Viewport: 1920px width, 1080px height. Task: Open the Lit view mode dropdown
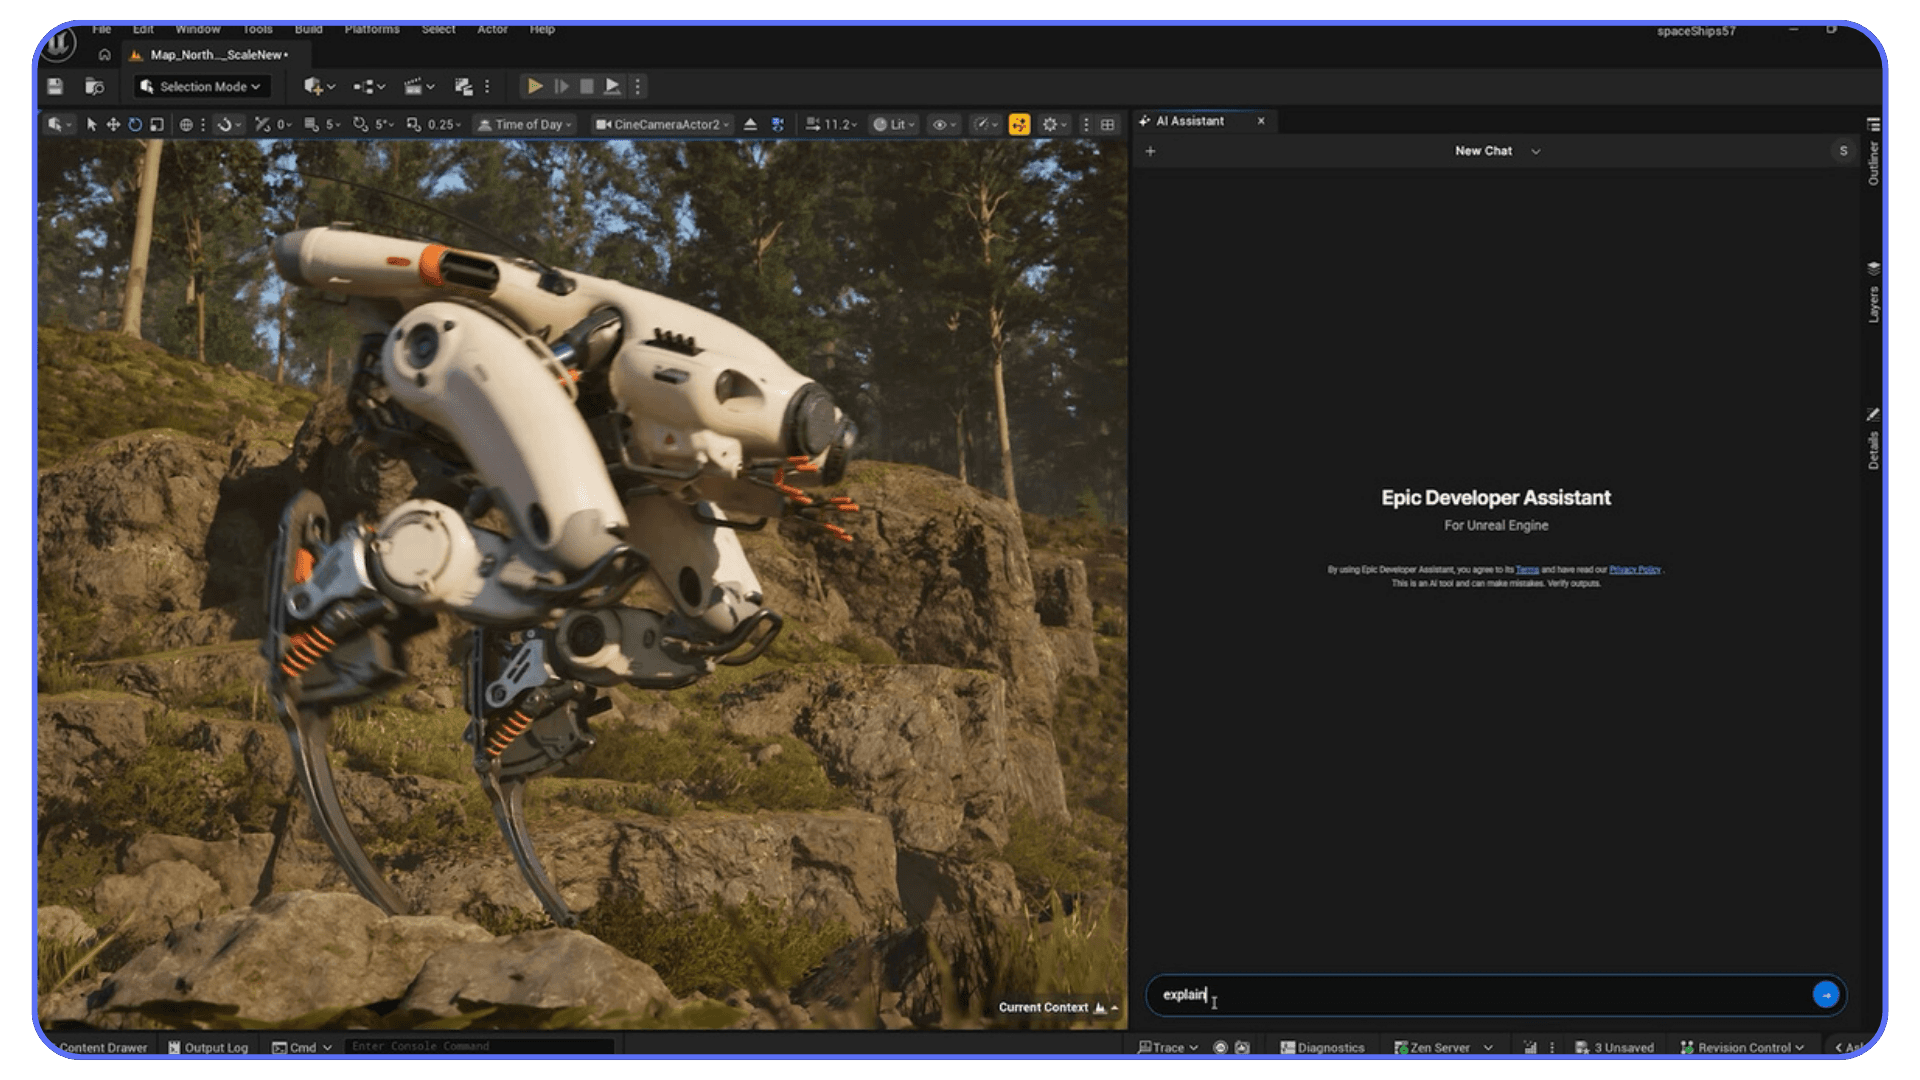coord(895,125)
